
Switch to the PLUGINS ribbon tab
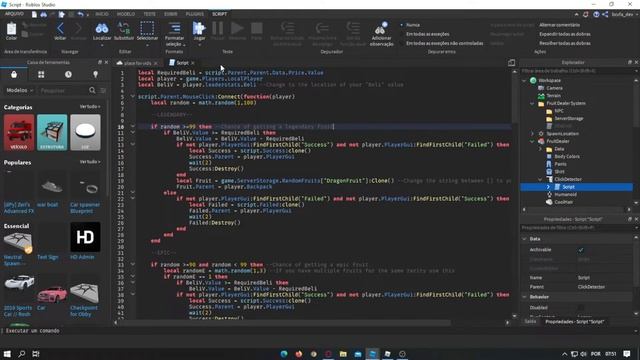coord(195,14)
